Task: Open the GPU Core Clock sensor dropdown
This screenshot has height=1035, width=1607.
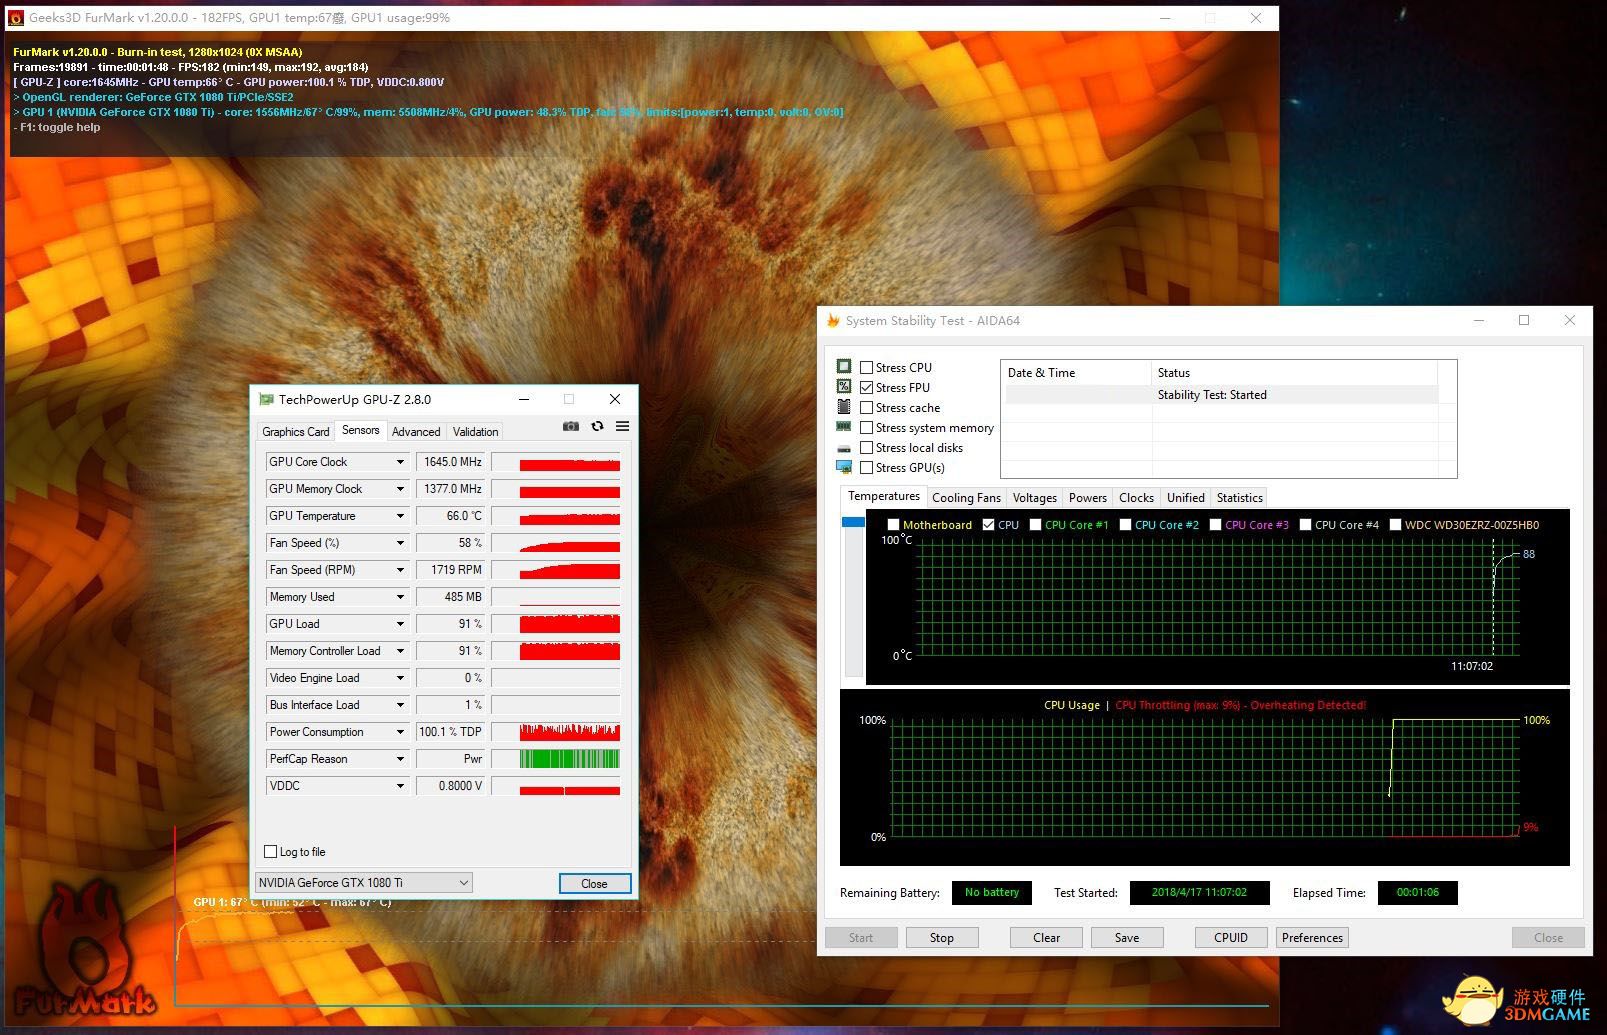Action: (400, 462)
